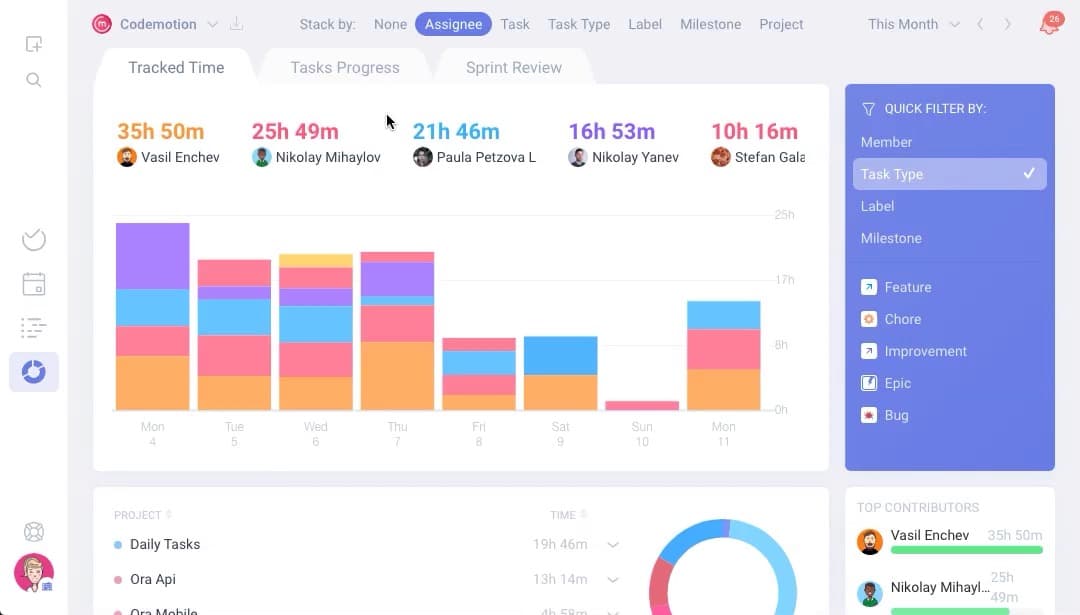
Task: Open search from the left sidebar
Action: pyautogui.click(x=34, y=80)
